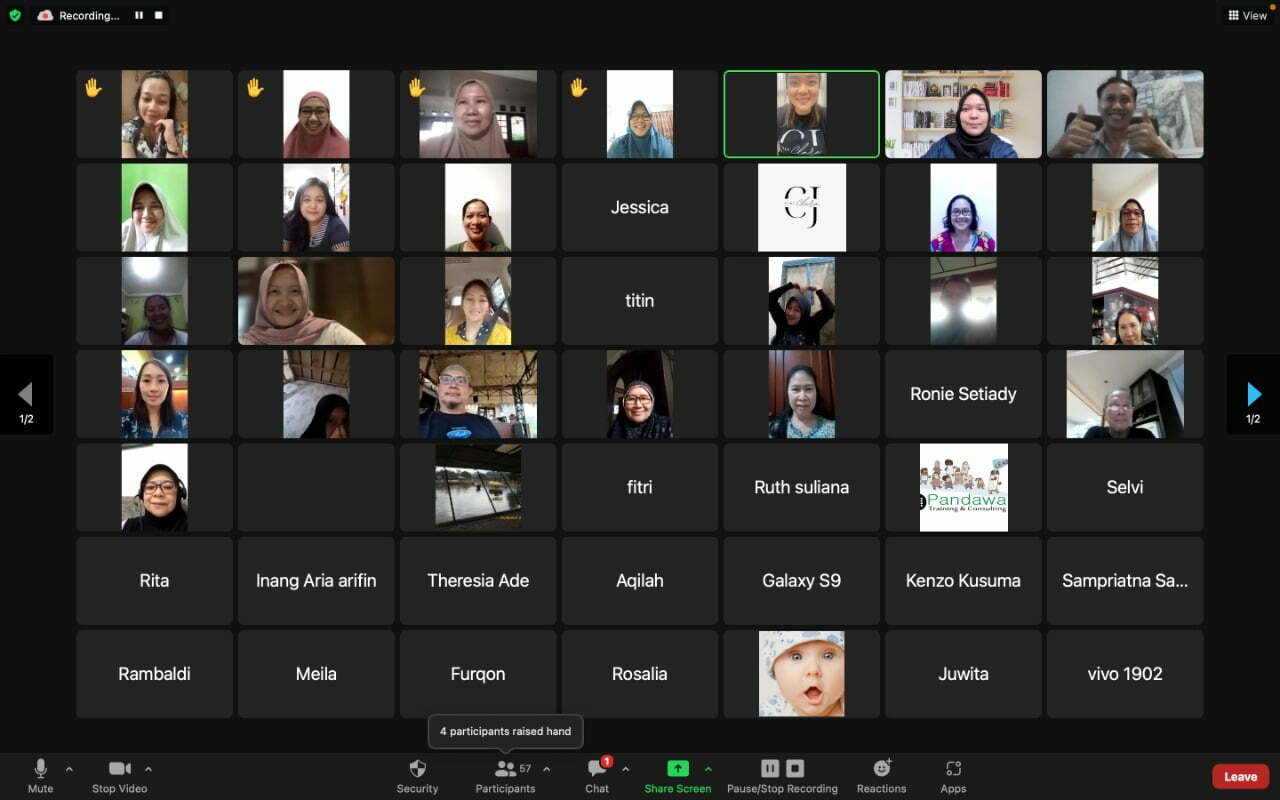The width and height of the screenshot is (1280, 800).
Task: Go to next page of participants
Action: (x=1253, y=395)
